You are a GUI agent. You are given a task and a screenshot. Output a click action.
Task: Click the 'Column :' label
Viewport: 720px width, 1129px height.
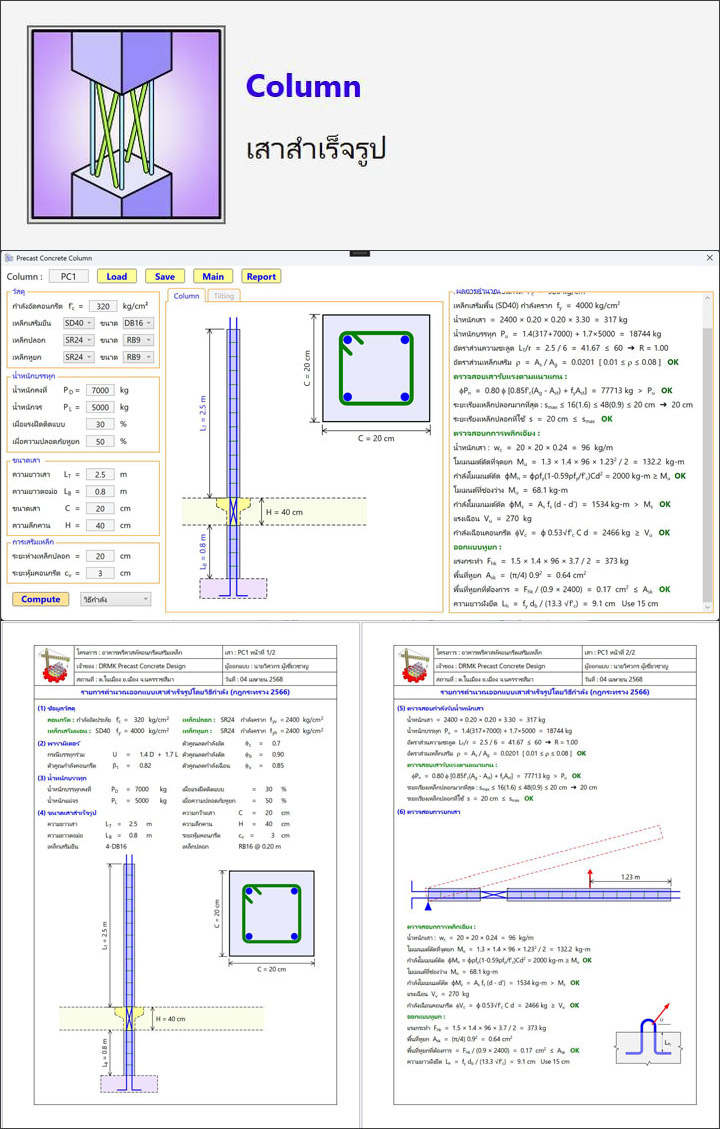pyautogui.click(x=26, y=276)
